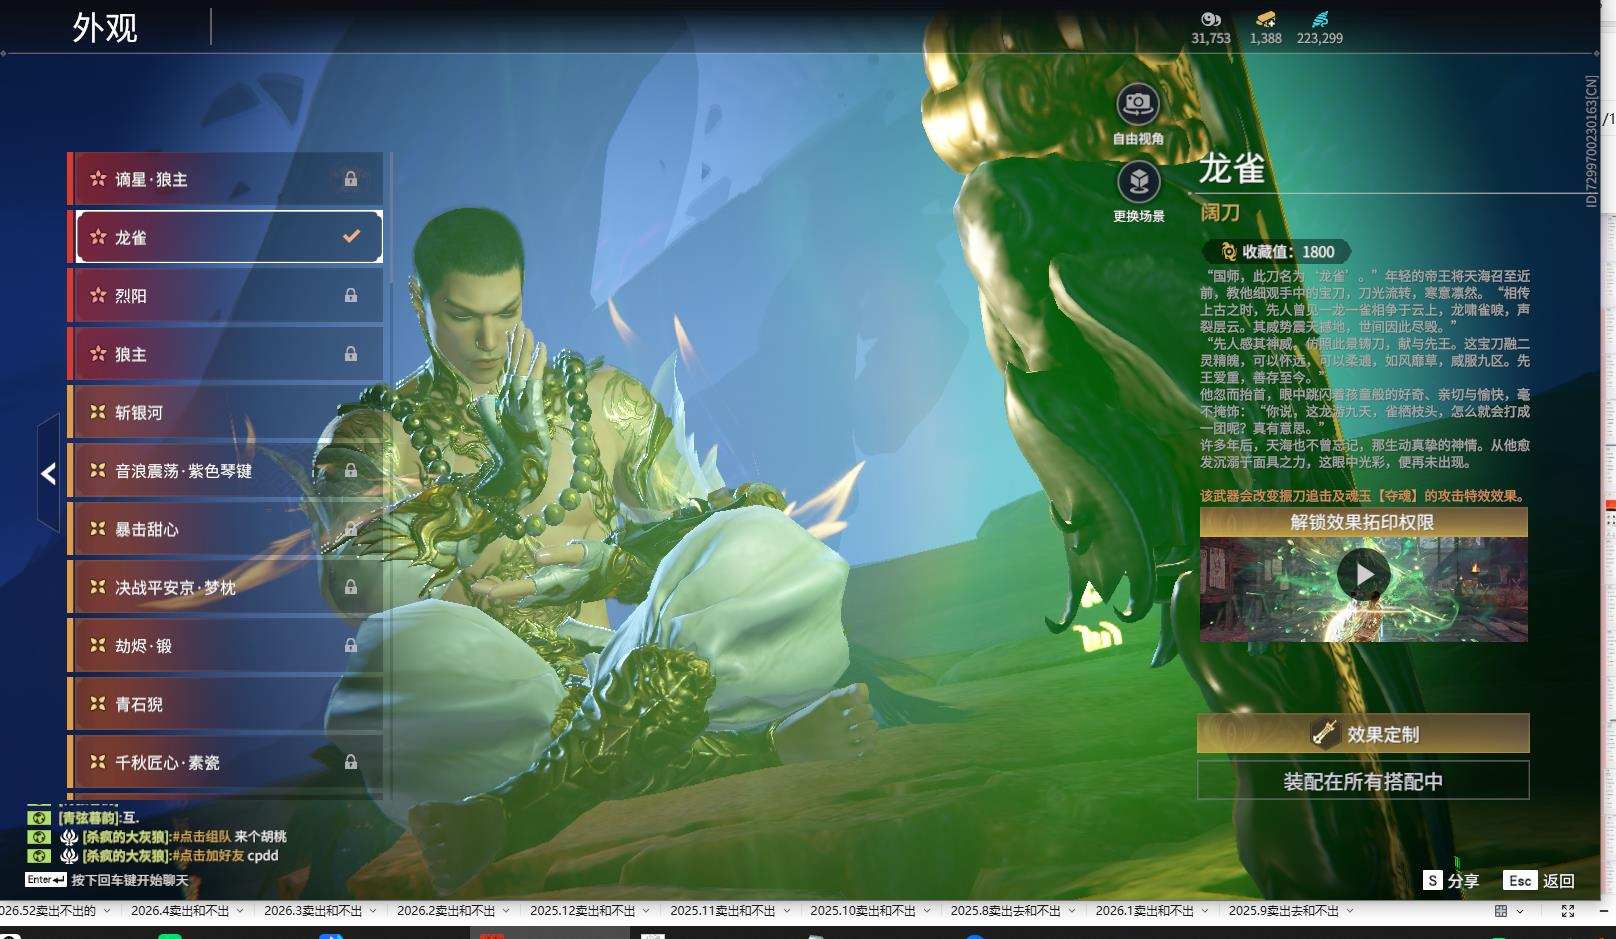
Task: Click the Esc 返回 back button
Action: [1539, 880]
